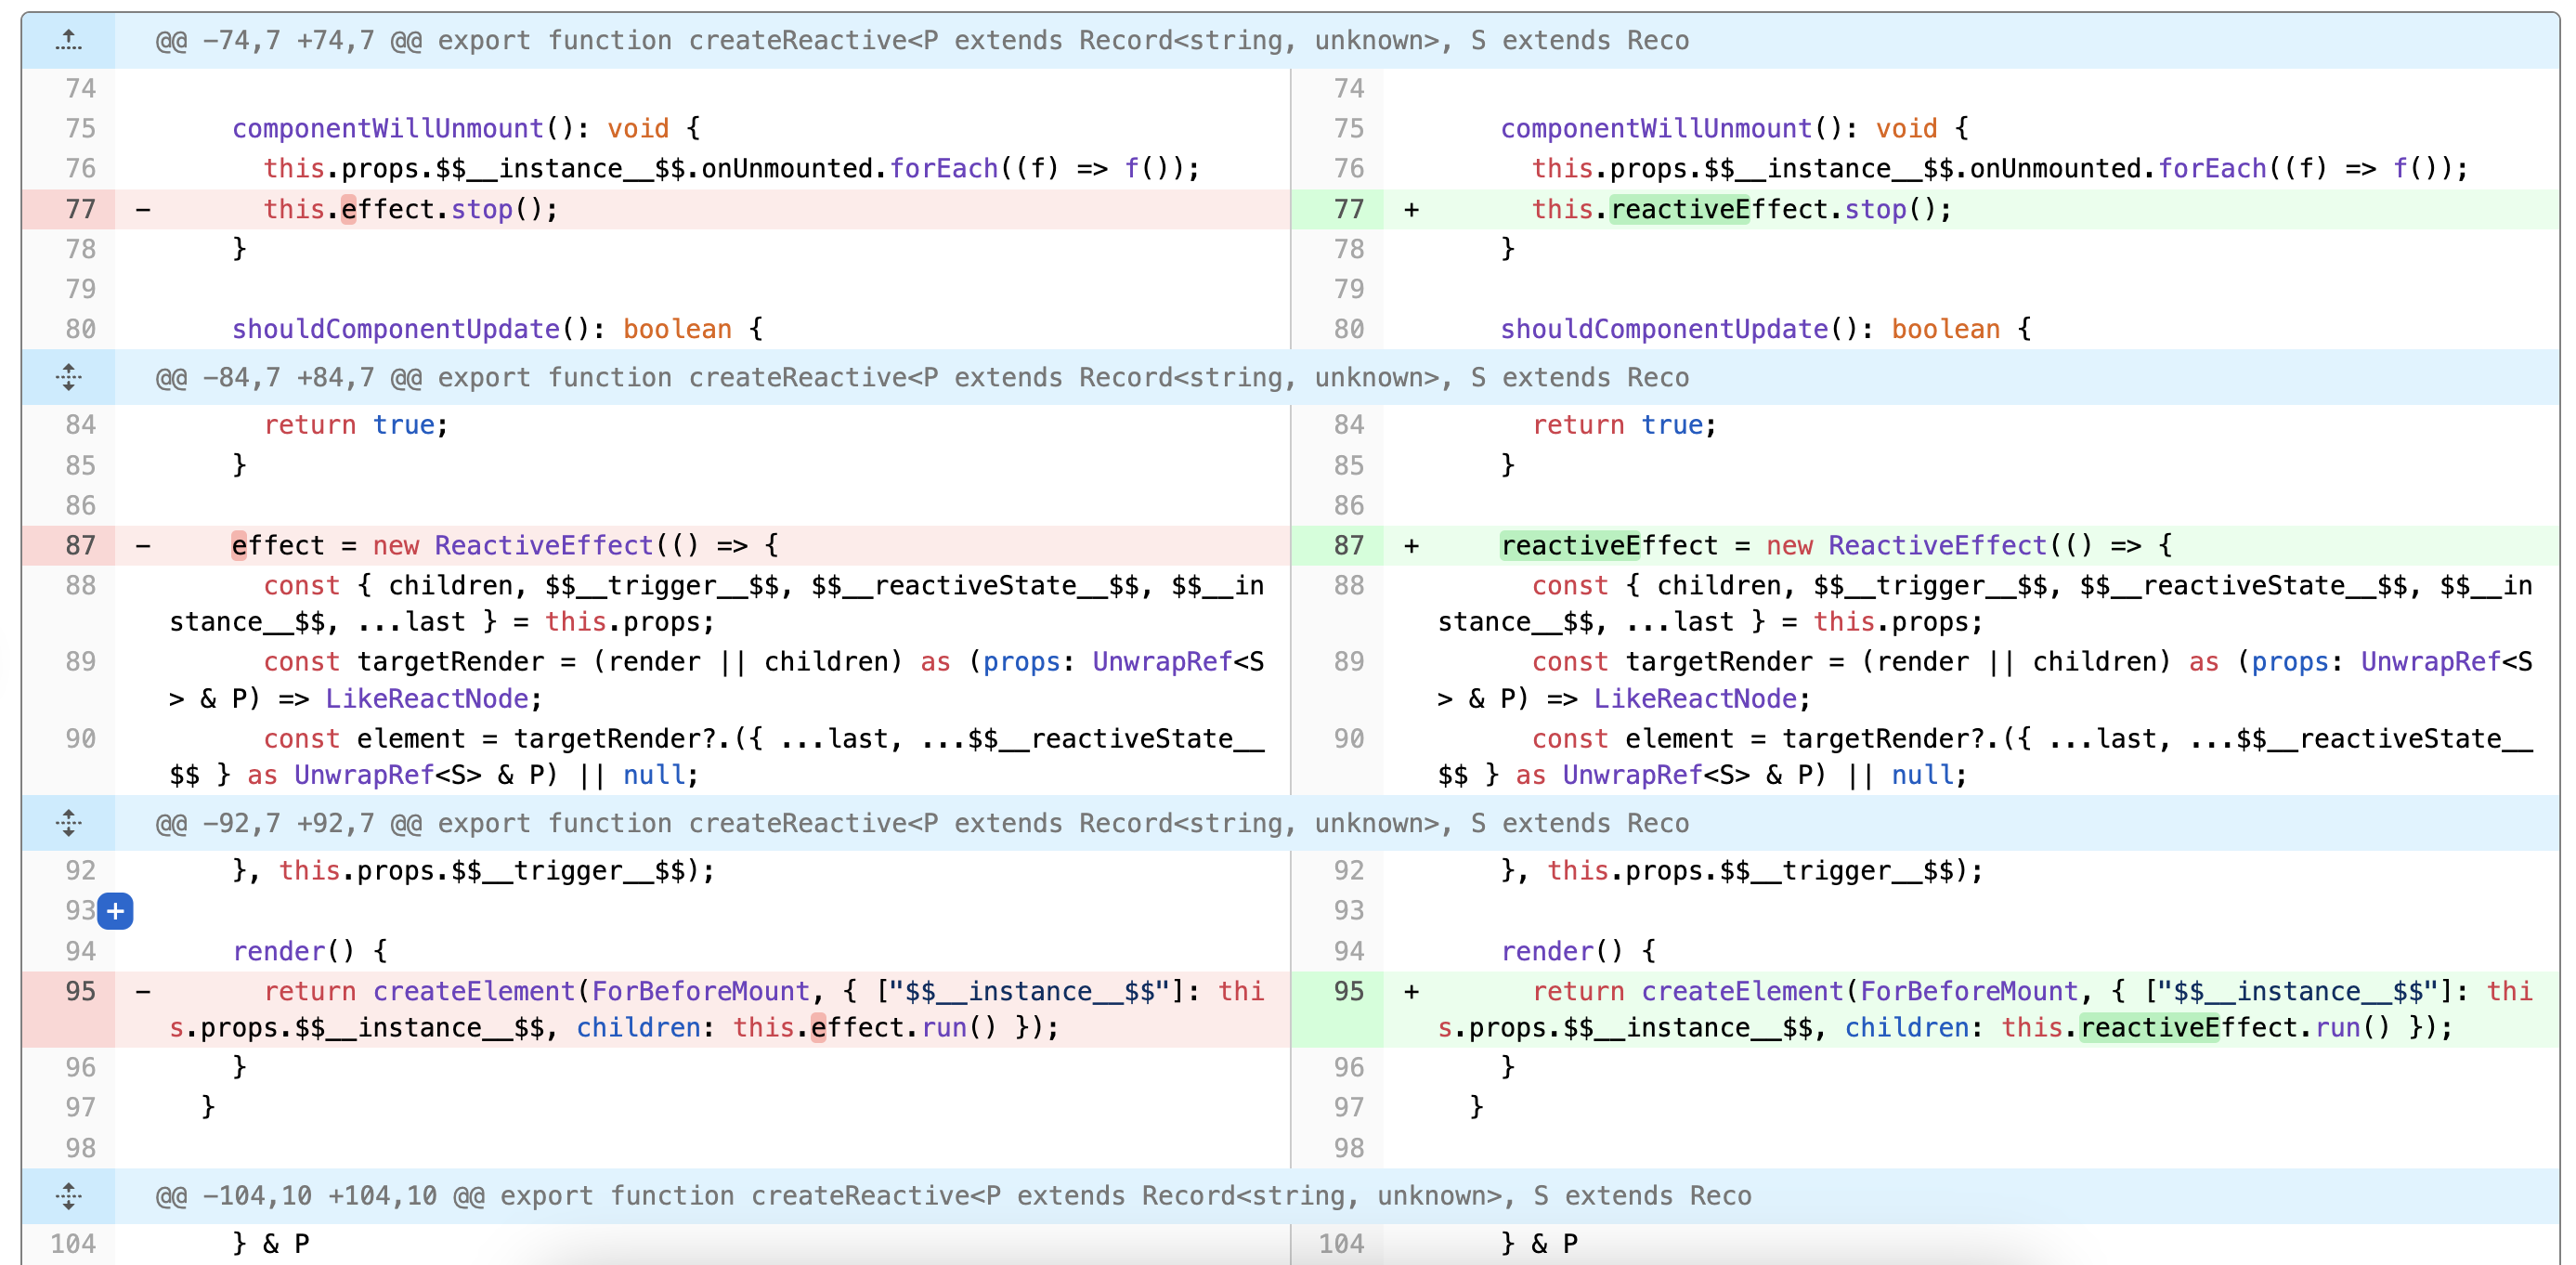2576x1265 pixels.
Task: Click expand icon beside the -84,7 hunk
Action: point(68,377)
